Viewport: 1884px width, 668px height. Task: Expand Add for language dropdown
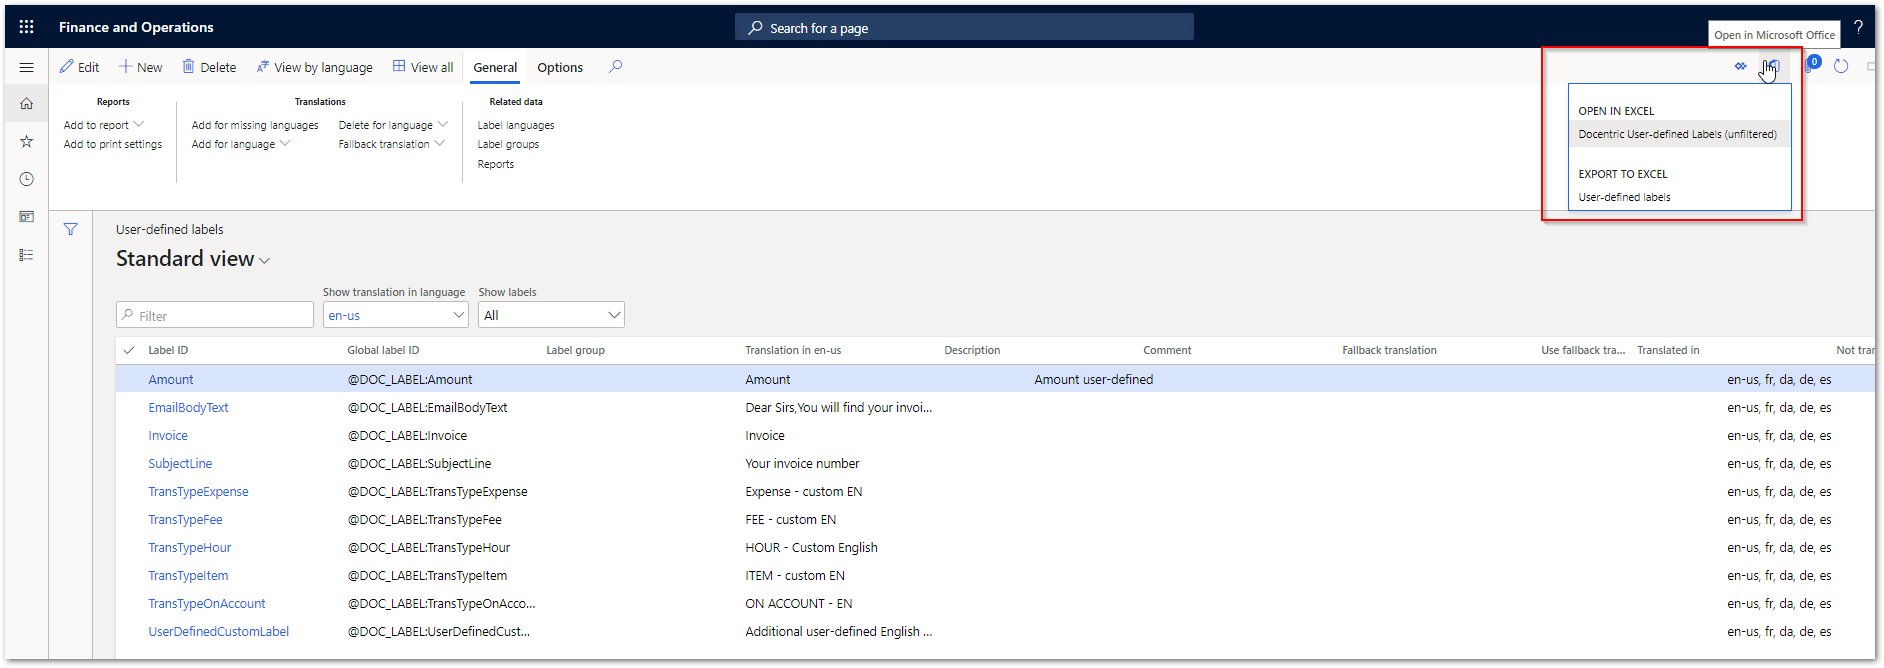tap(241, 144)
